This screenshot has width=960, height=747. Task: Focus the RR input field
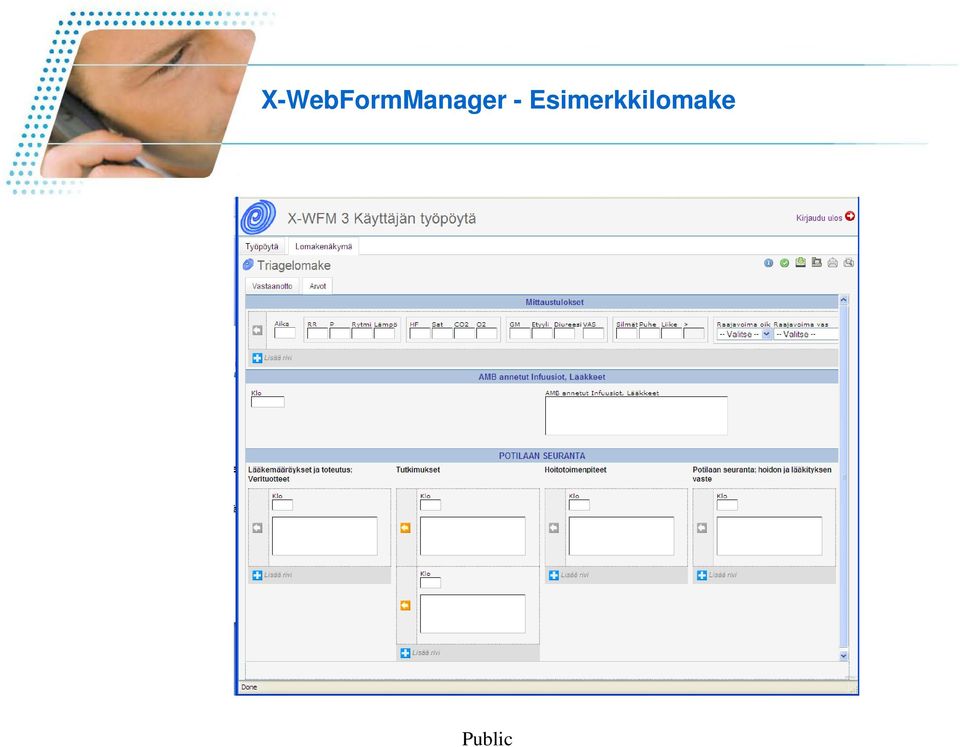click(x=317, y=334)
